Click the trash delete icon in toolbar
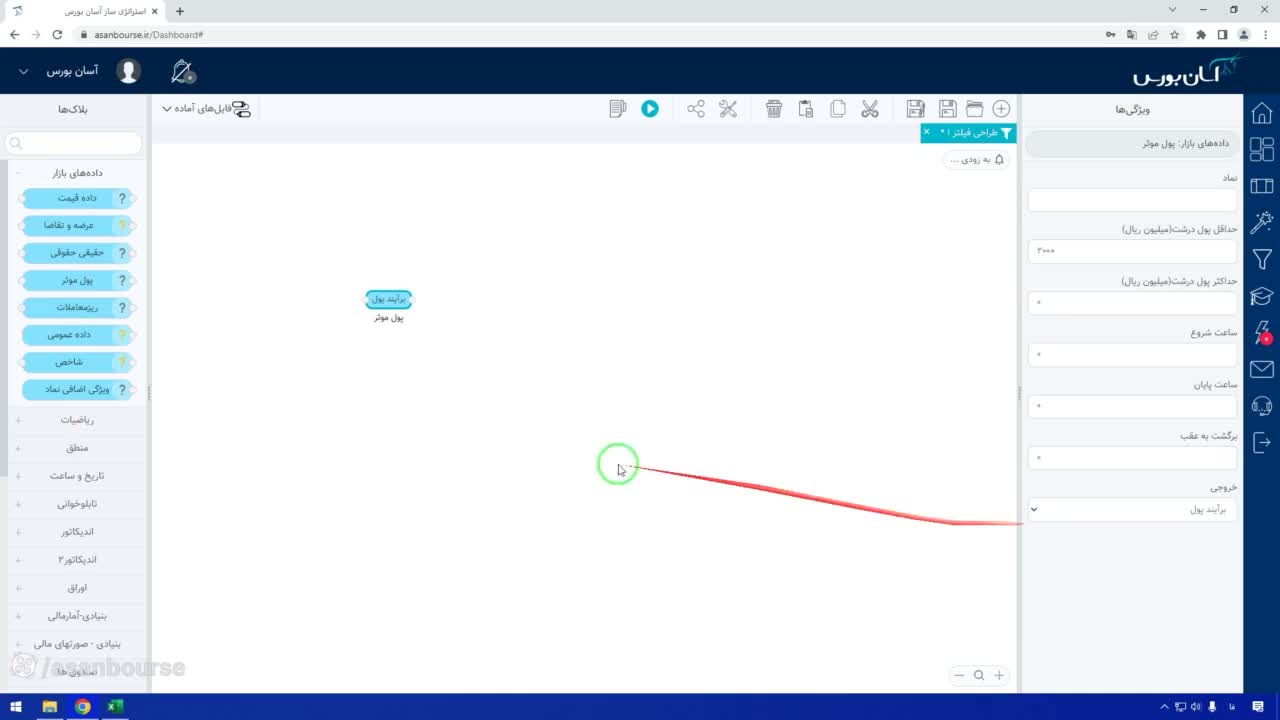 (x=774, y=108)
